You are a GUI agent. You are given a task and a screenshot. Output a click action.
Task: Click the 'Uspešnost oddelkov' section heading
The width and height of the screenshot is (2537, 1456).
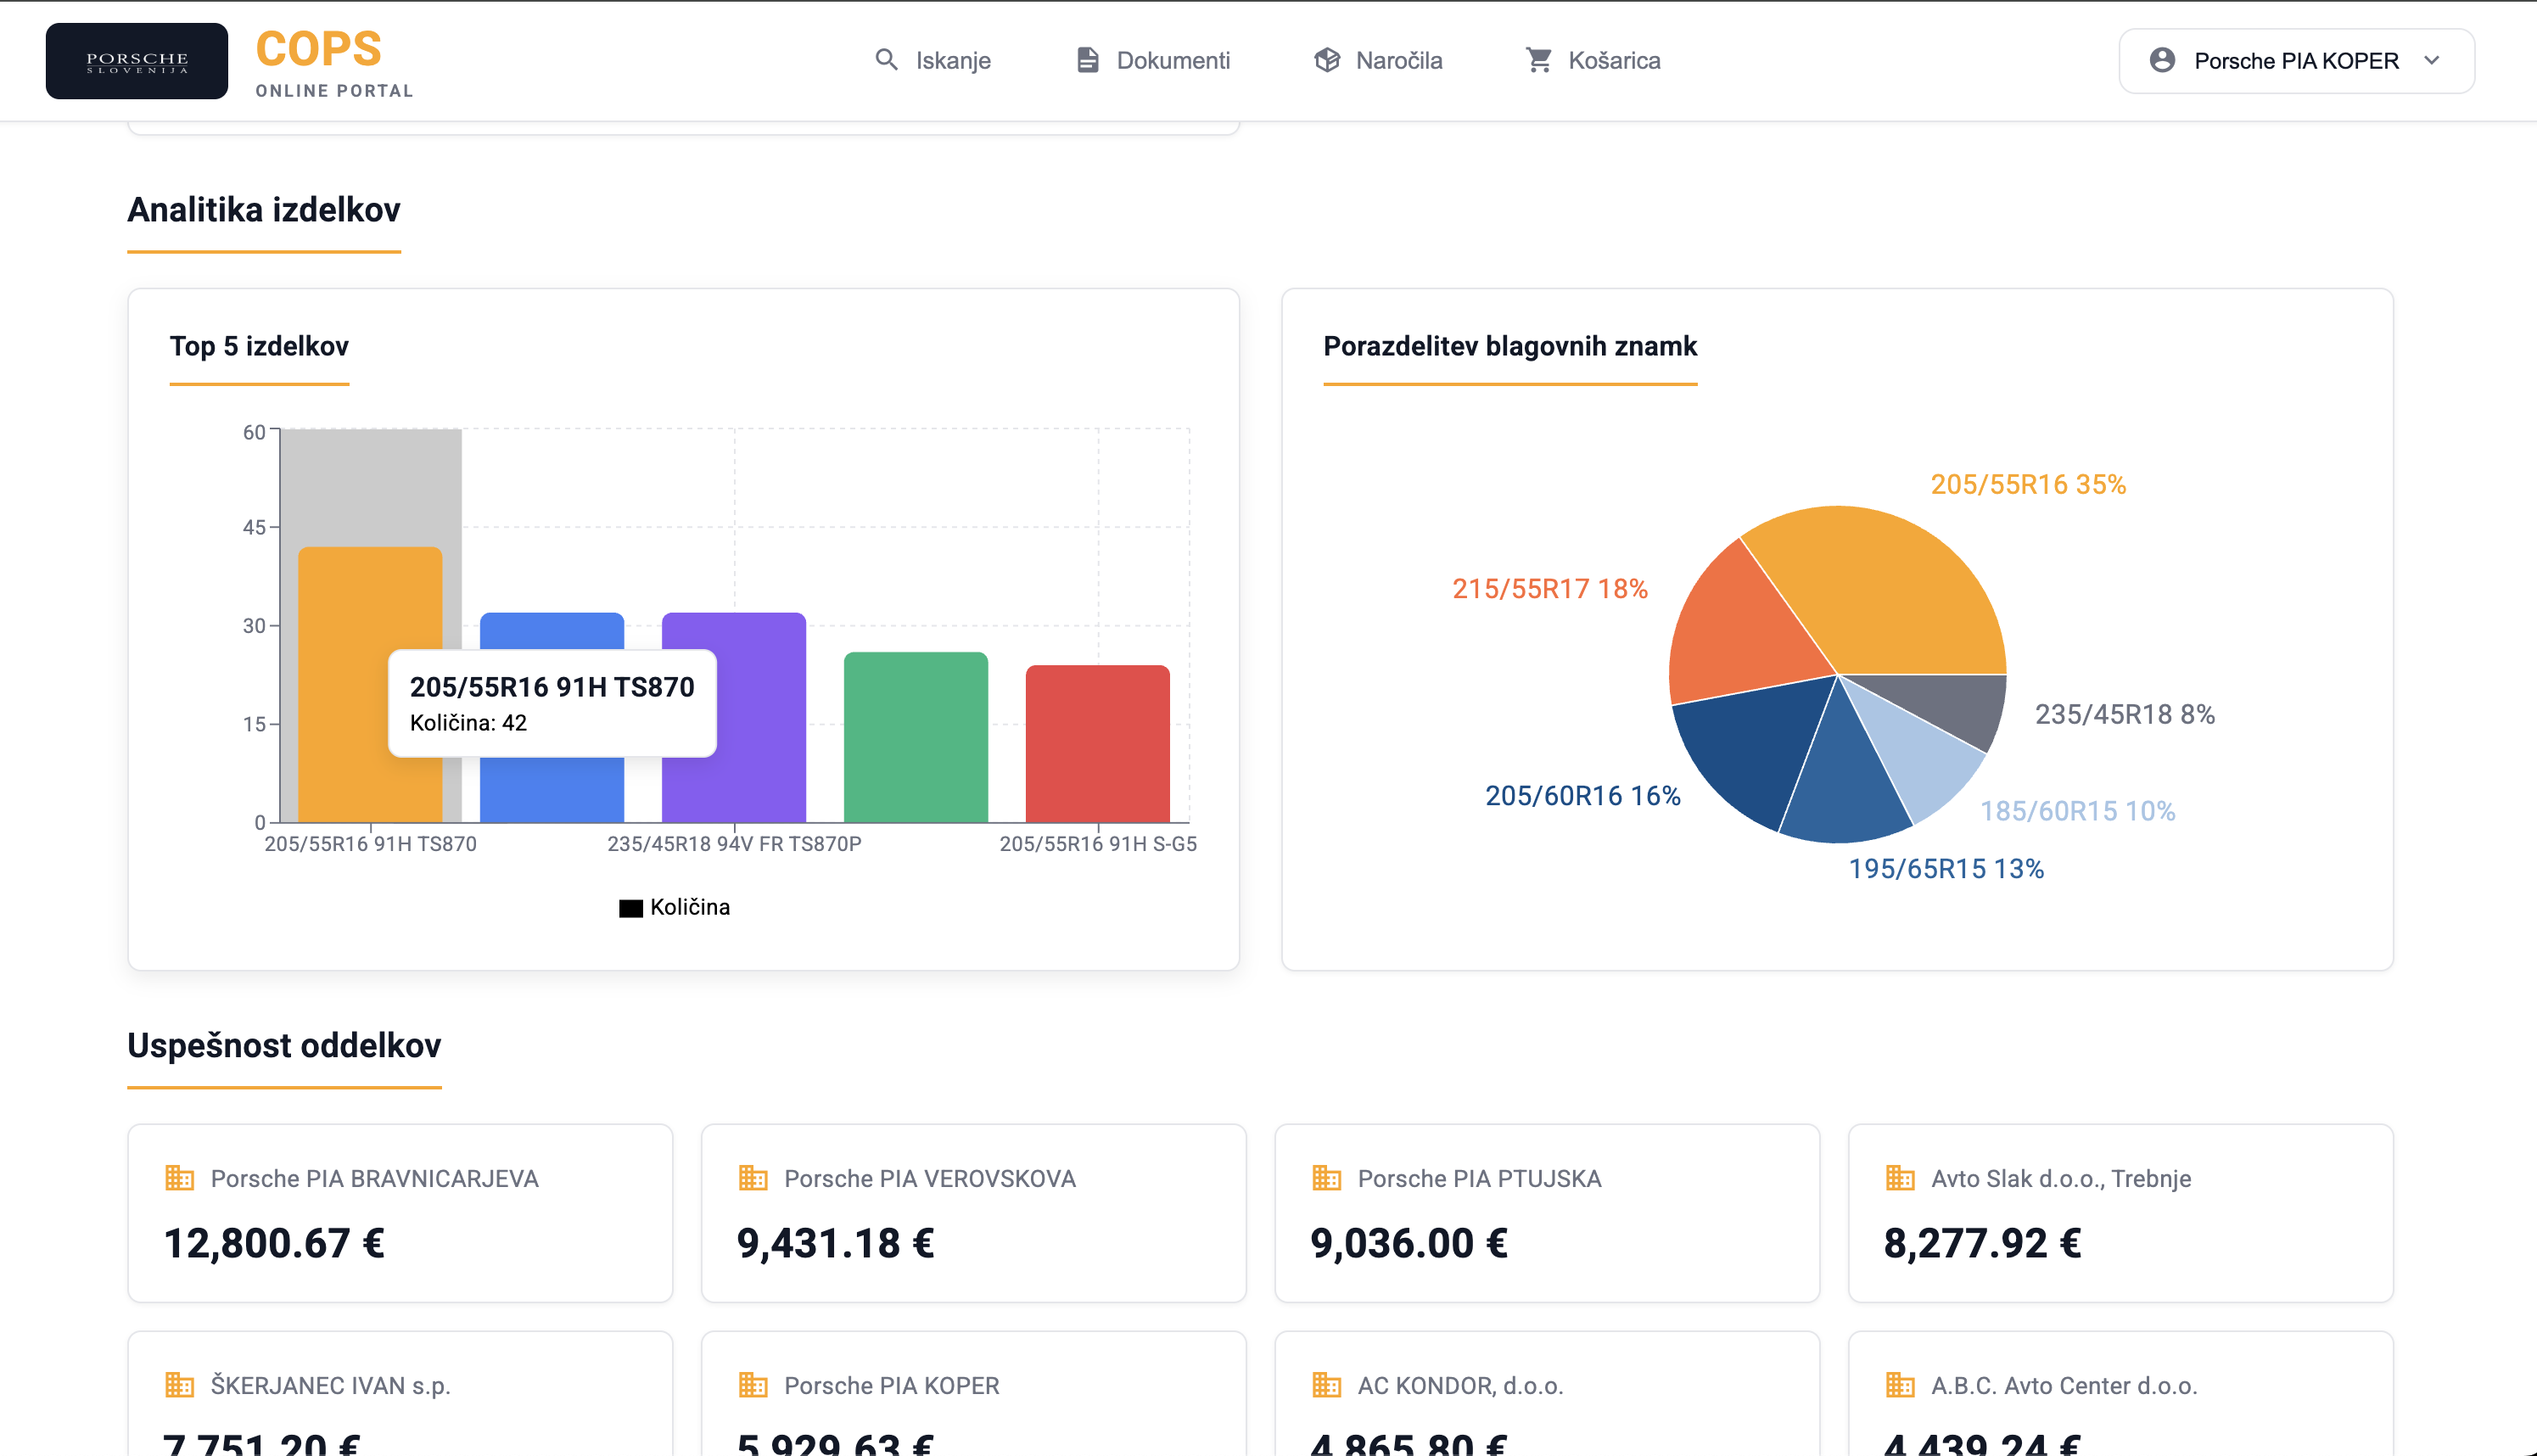coord(284,1045)
